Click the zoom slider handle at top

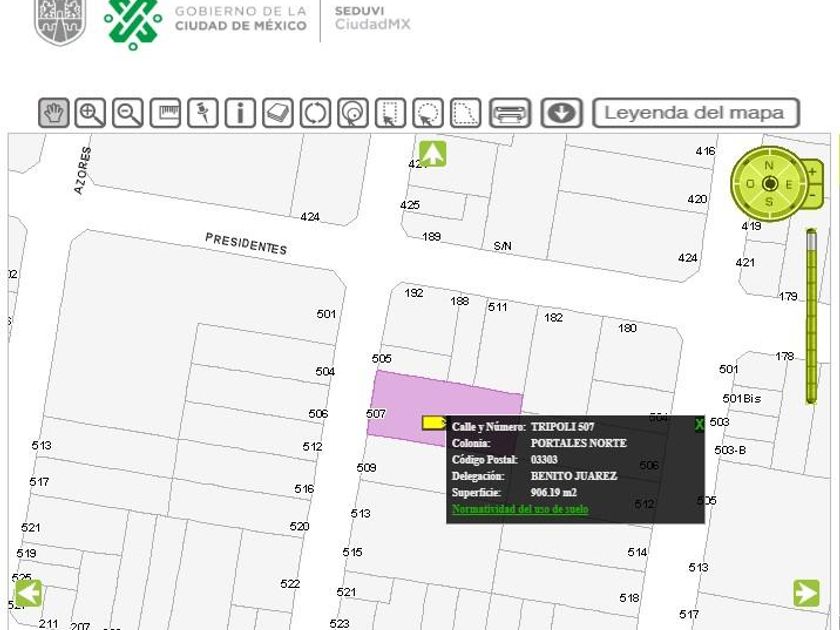click(x=812, y=239)
